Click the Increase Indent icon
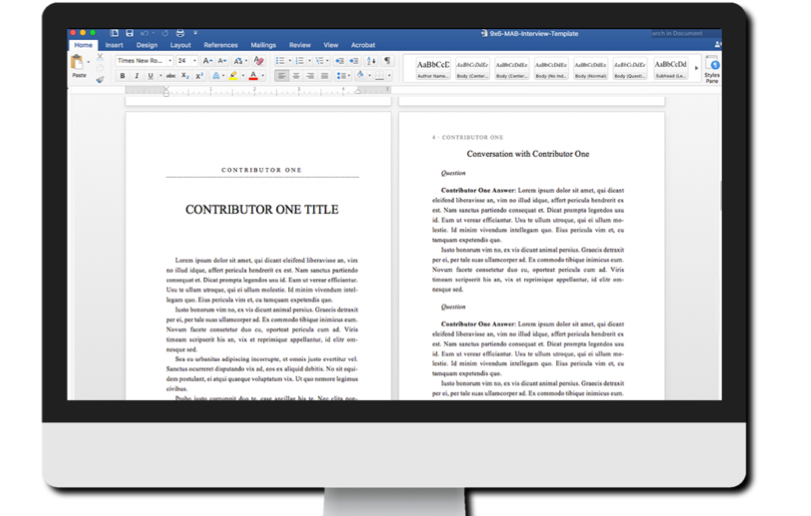The image size is (811, 516). 354,60
